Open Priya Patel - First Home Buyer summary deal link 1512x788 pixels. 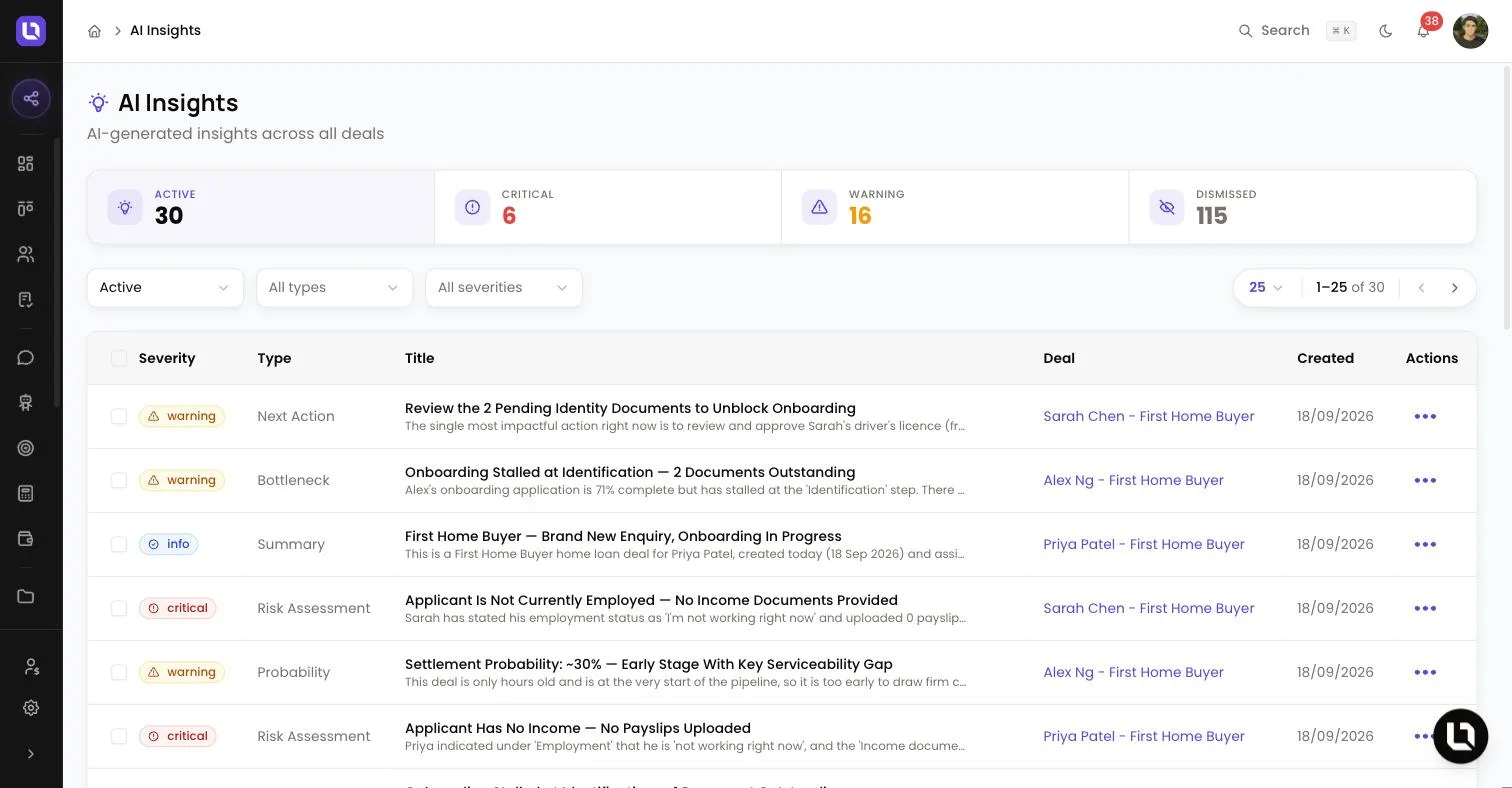pos(1144,544)
